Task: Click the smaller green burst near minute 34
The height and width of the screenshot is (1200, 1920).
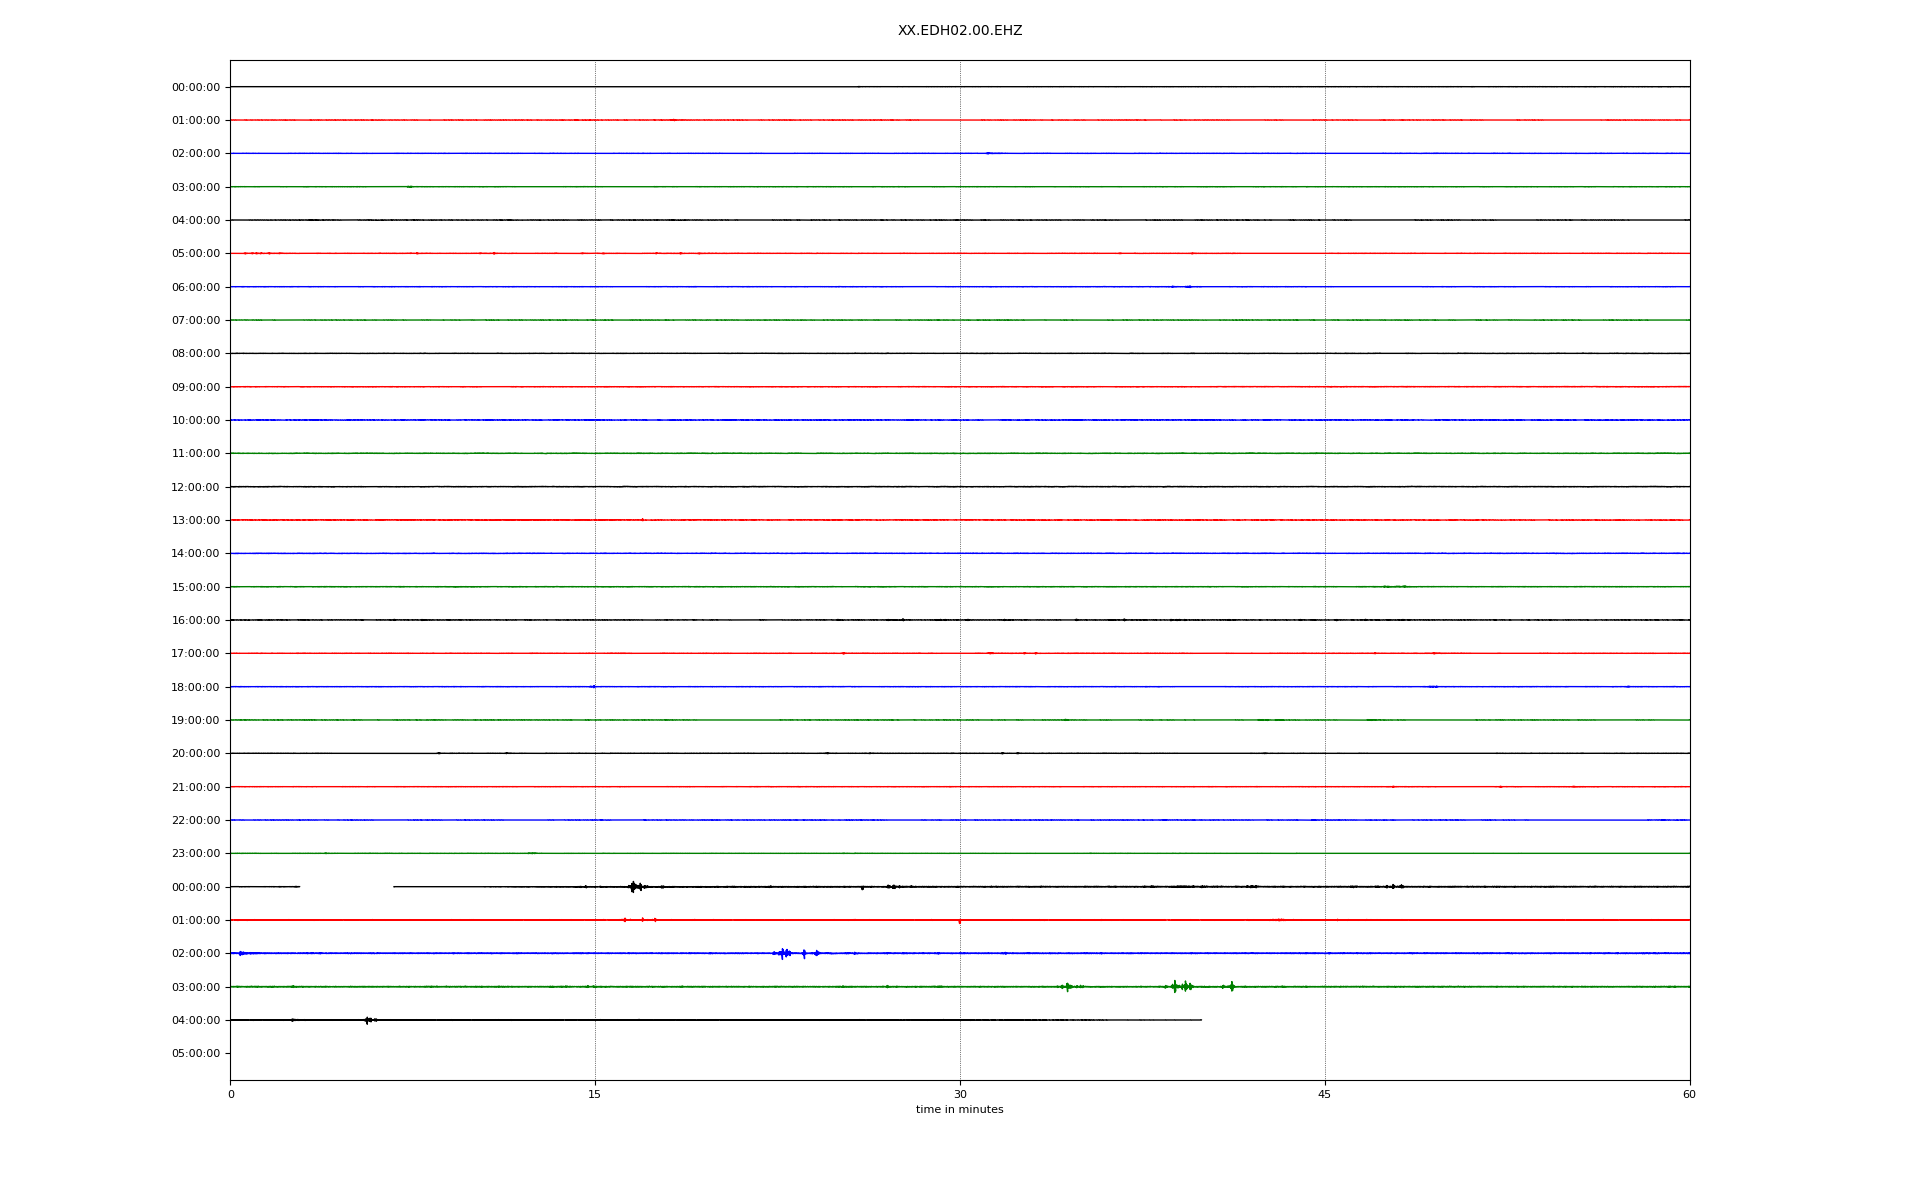Action: tap(1067, 986)
